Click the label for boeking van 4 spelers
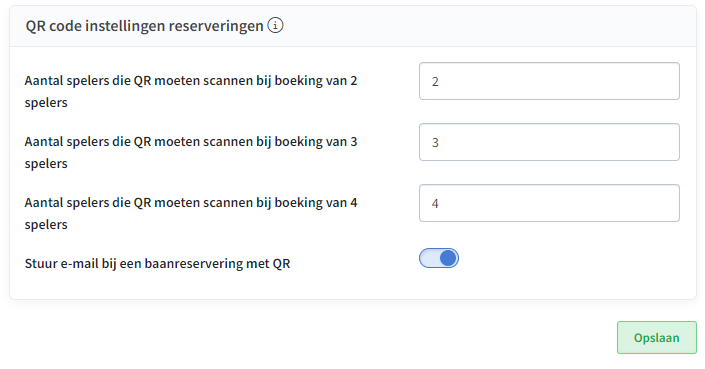This screenshot has width=705, height=369. click(191, 213)
